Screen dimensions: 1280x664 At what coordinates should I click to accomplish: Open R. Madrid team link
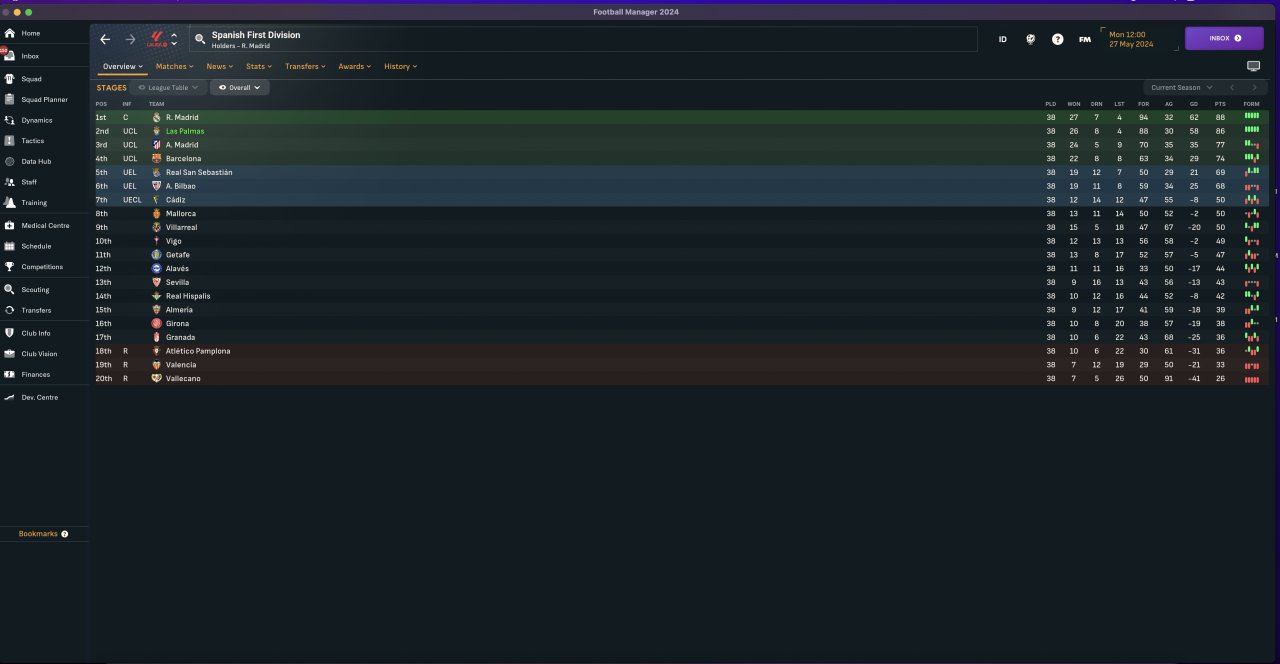(182, 117)
